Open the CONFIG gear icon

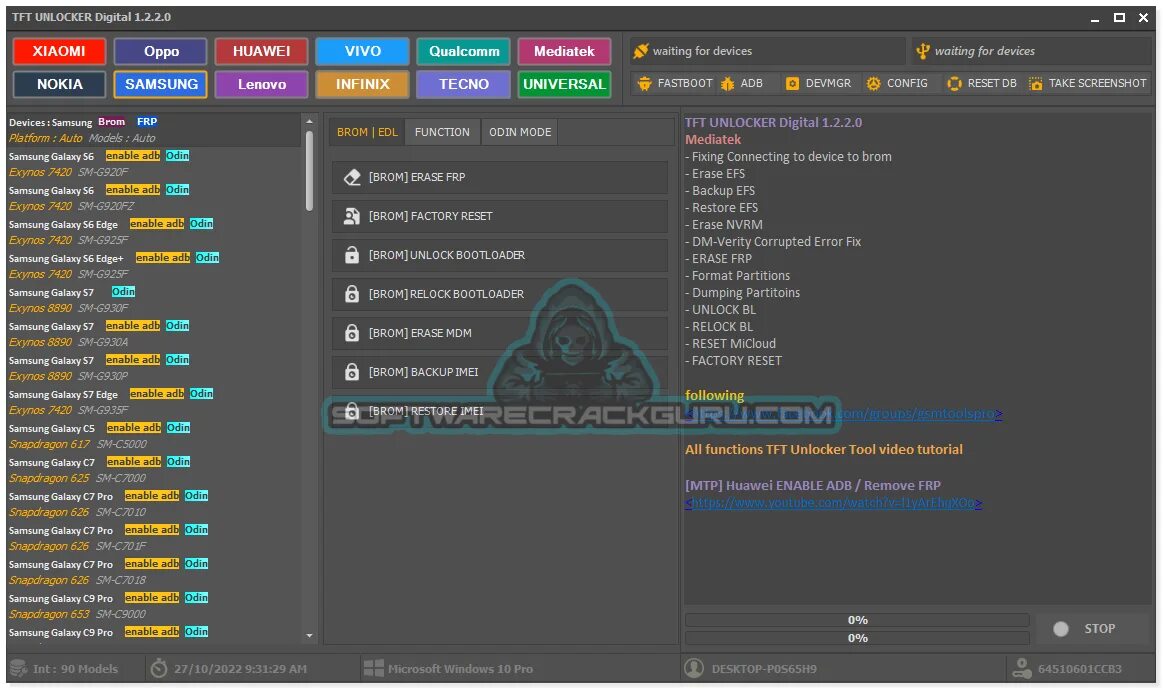pyautogui.click(x=874, y=83)
